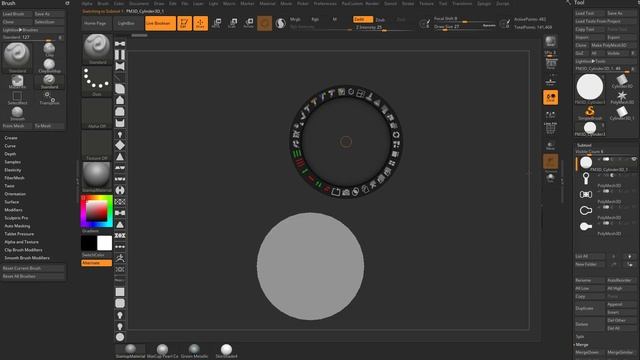Collapse the Merge section in Tool panel
This screenshot has height=360, width=640.
582,344
